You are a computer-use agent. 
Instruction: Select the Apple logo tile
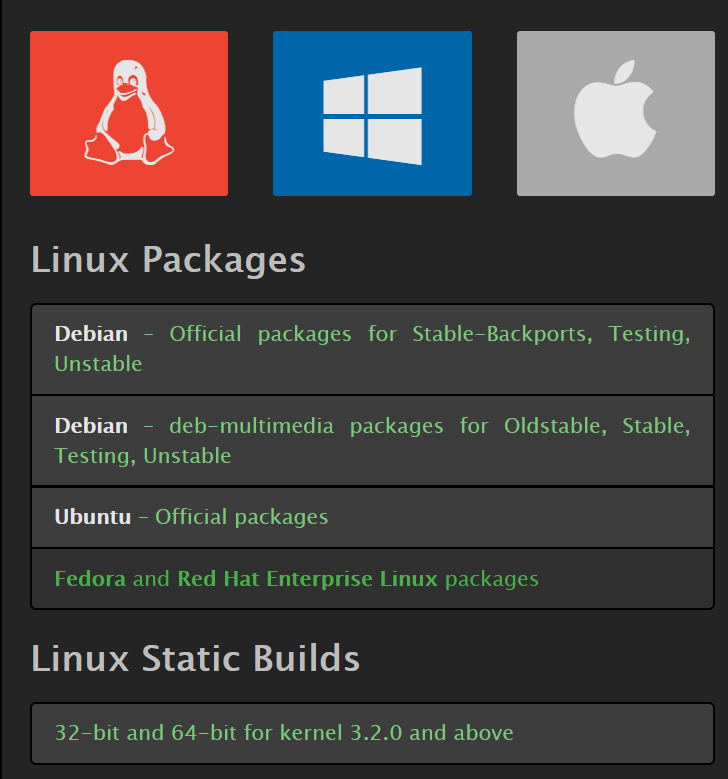click(x=616, y=113)
